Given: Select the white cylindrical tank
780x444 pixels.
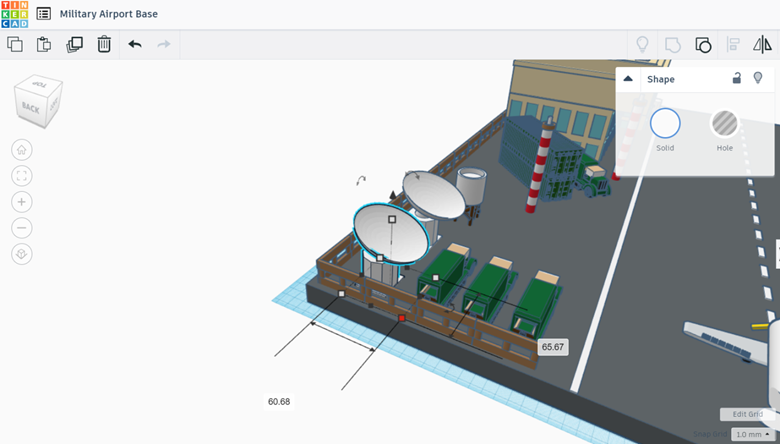Looking at the screenshot, I should coord(471,187).
